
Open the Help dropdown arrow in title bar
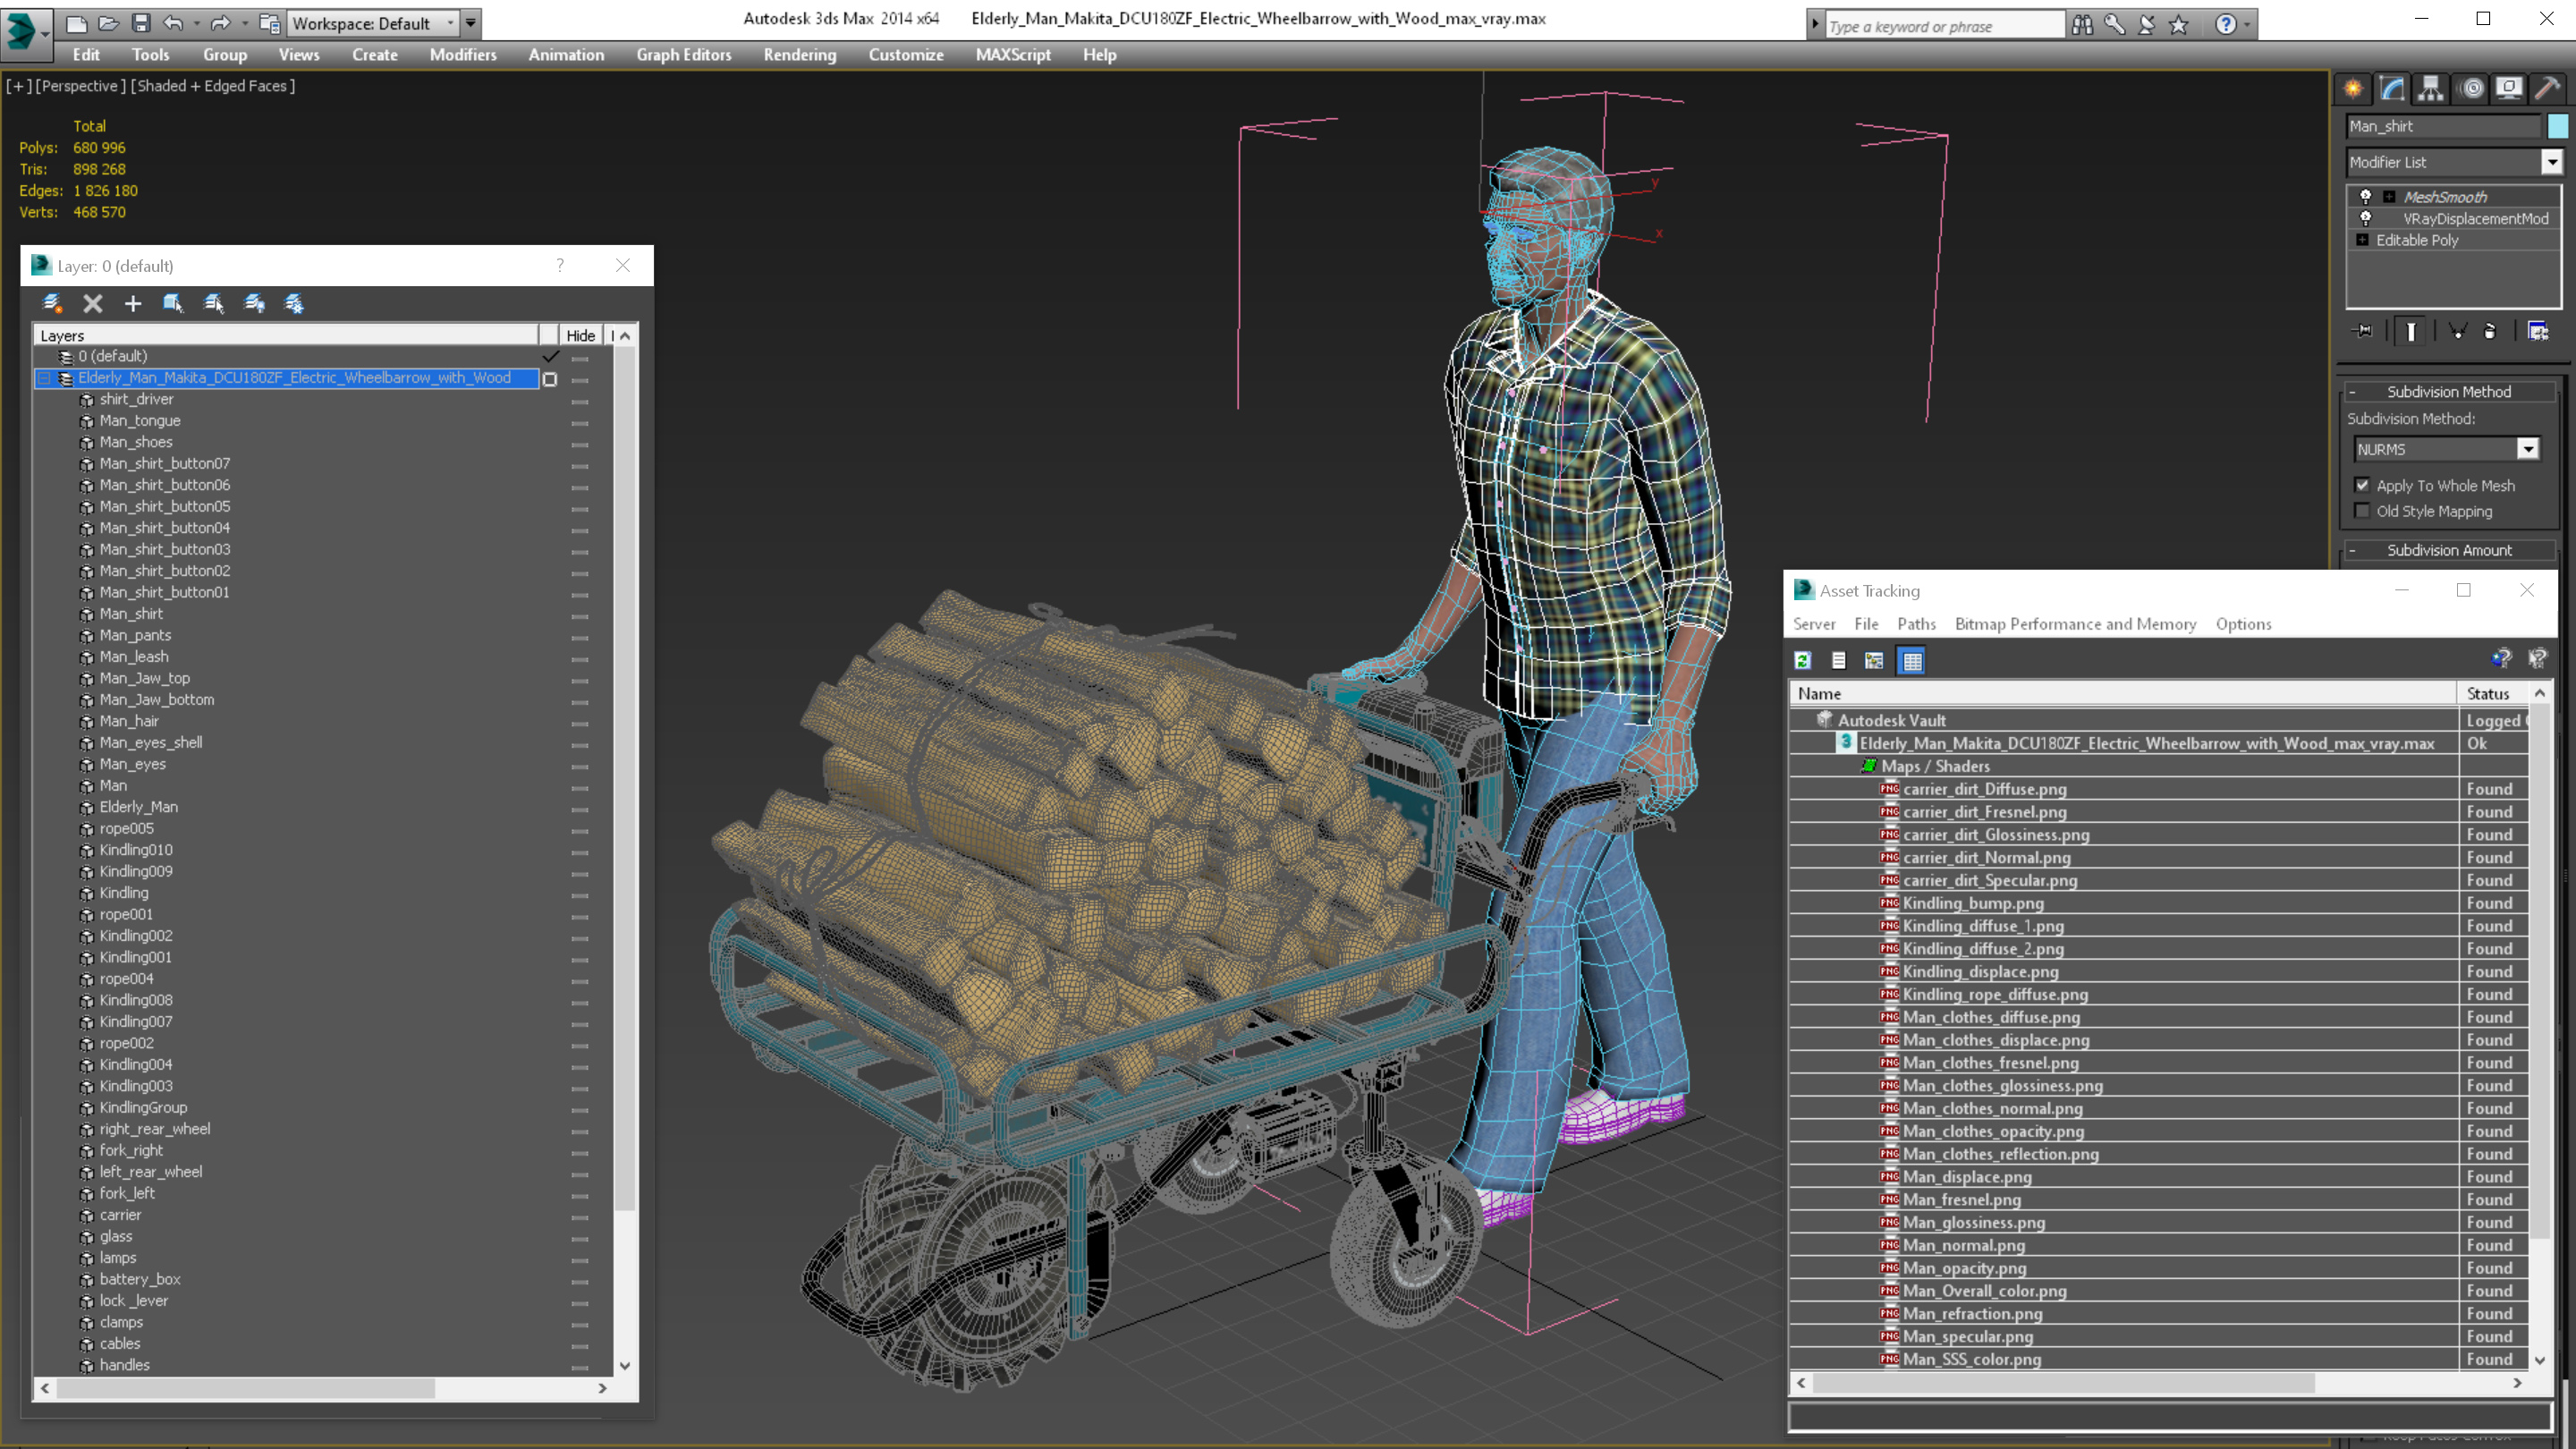point(2246,24)
